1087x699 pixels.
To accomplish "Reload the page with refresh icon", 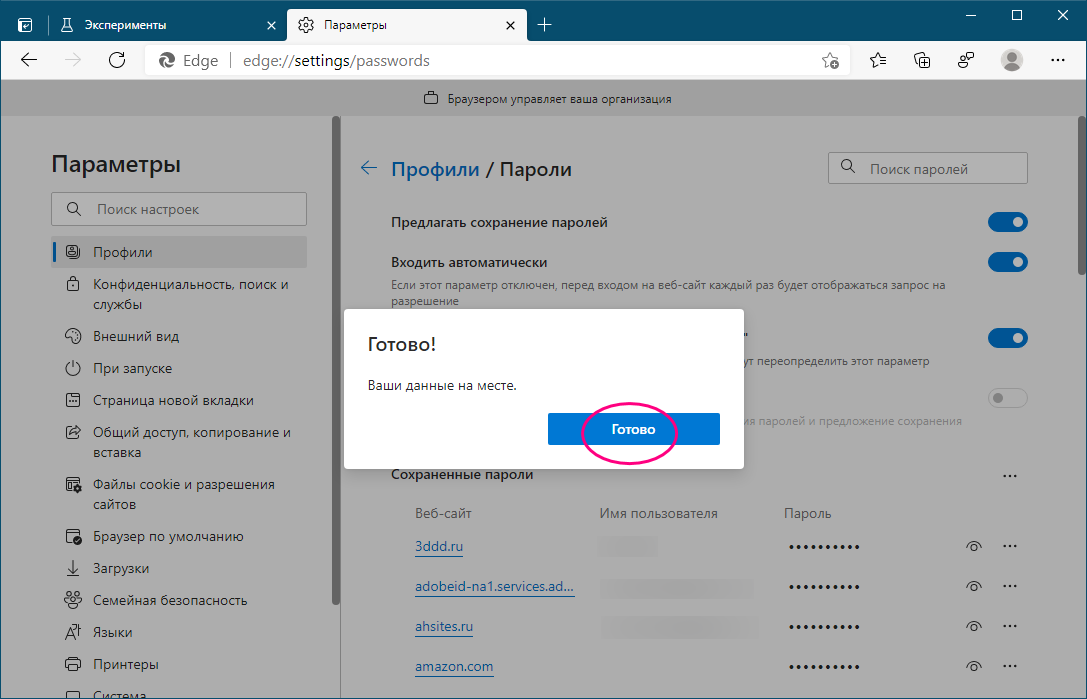I will 117,60.
